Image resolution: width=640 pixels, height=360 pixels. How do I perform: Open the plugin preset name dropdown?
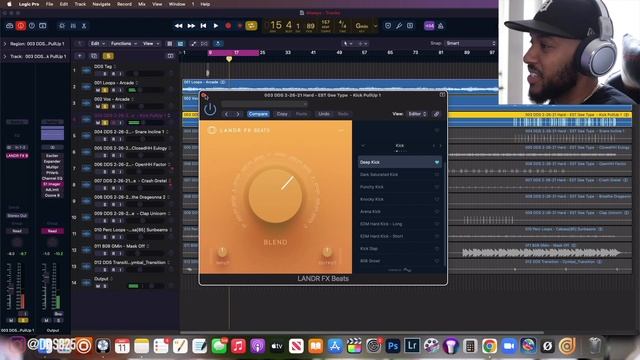click(264, 104)
